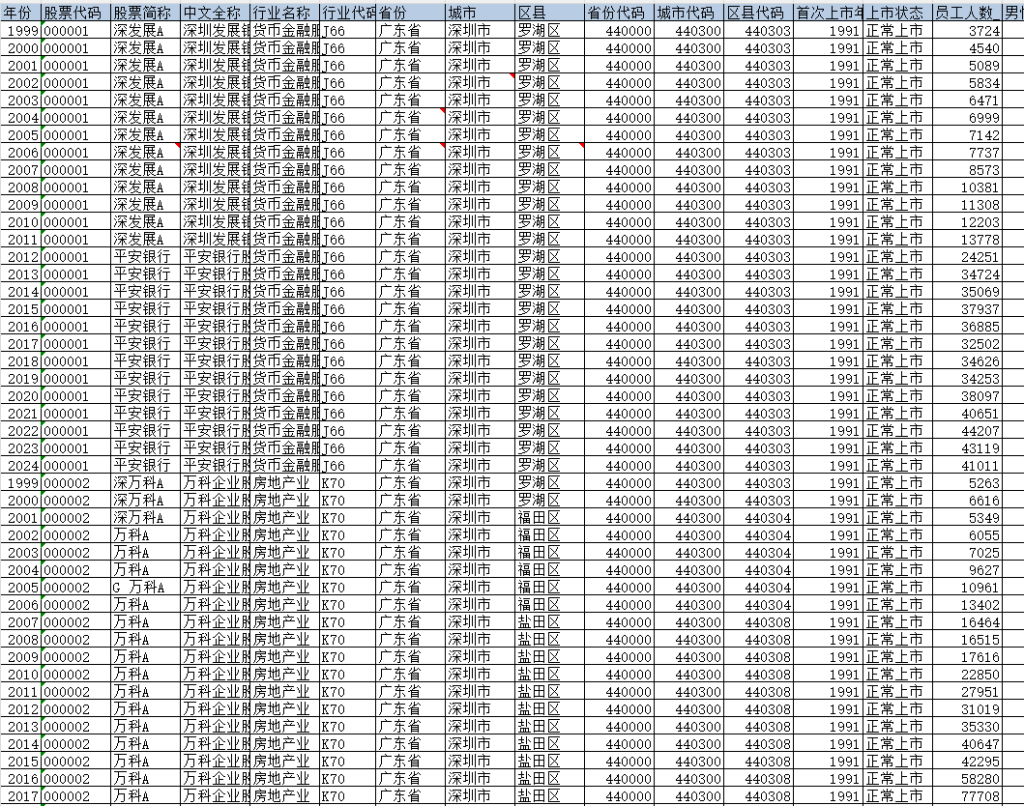Select the 城市 header cell
The height and width of the screenshot is (806, 1024).
pyautogui.click(x=478, y=12)
